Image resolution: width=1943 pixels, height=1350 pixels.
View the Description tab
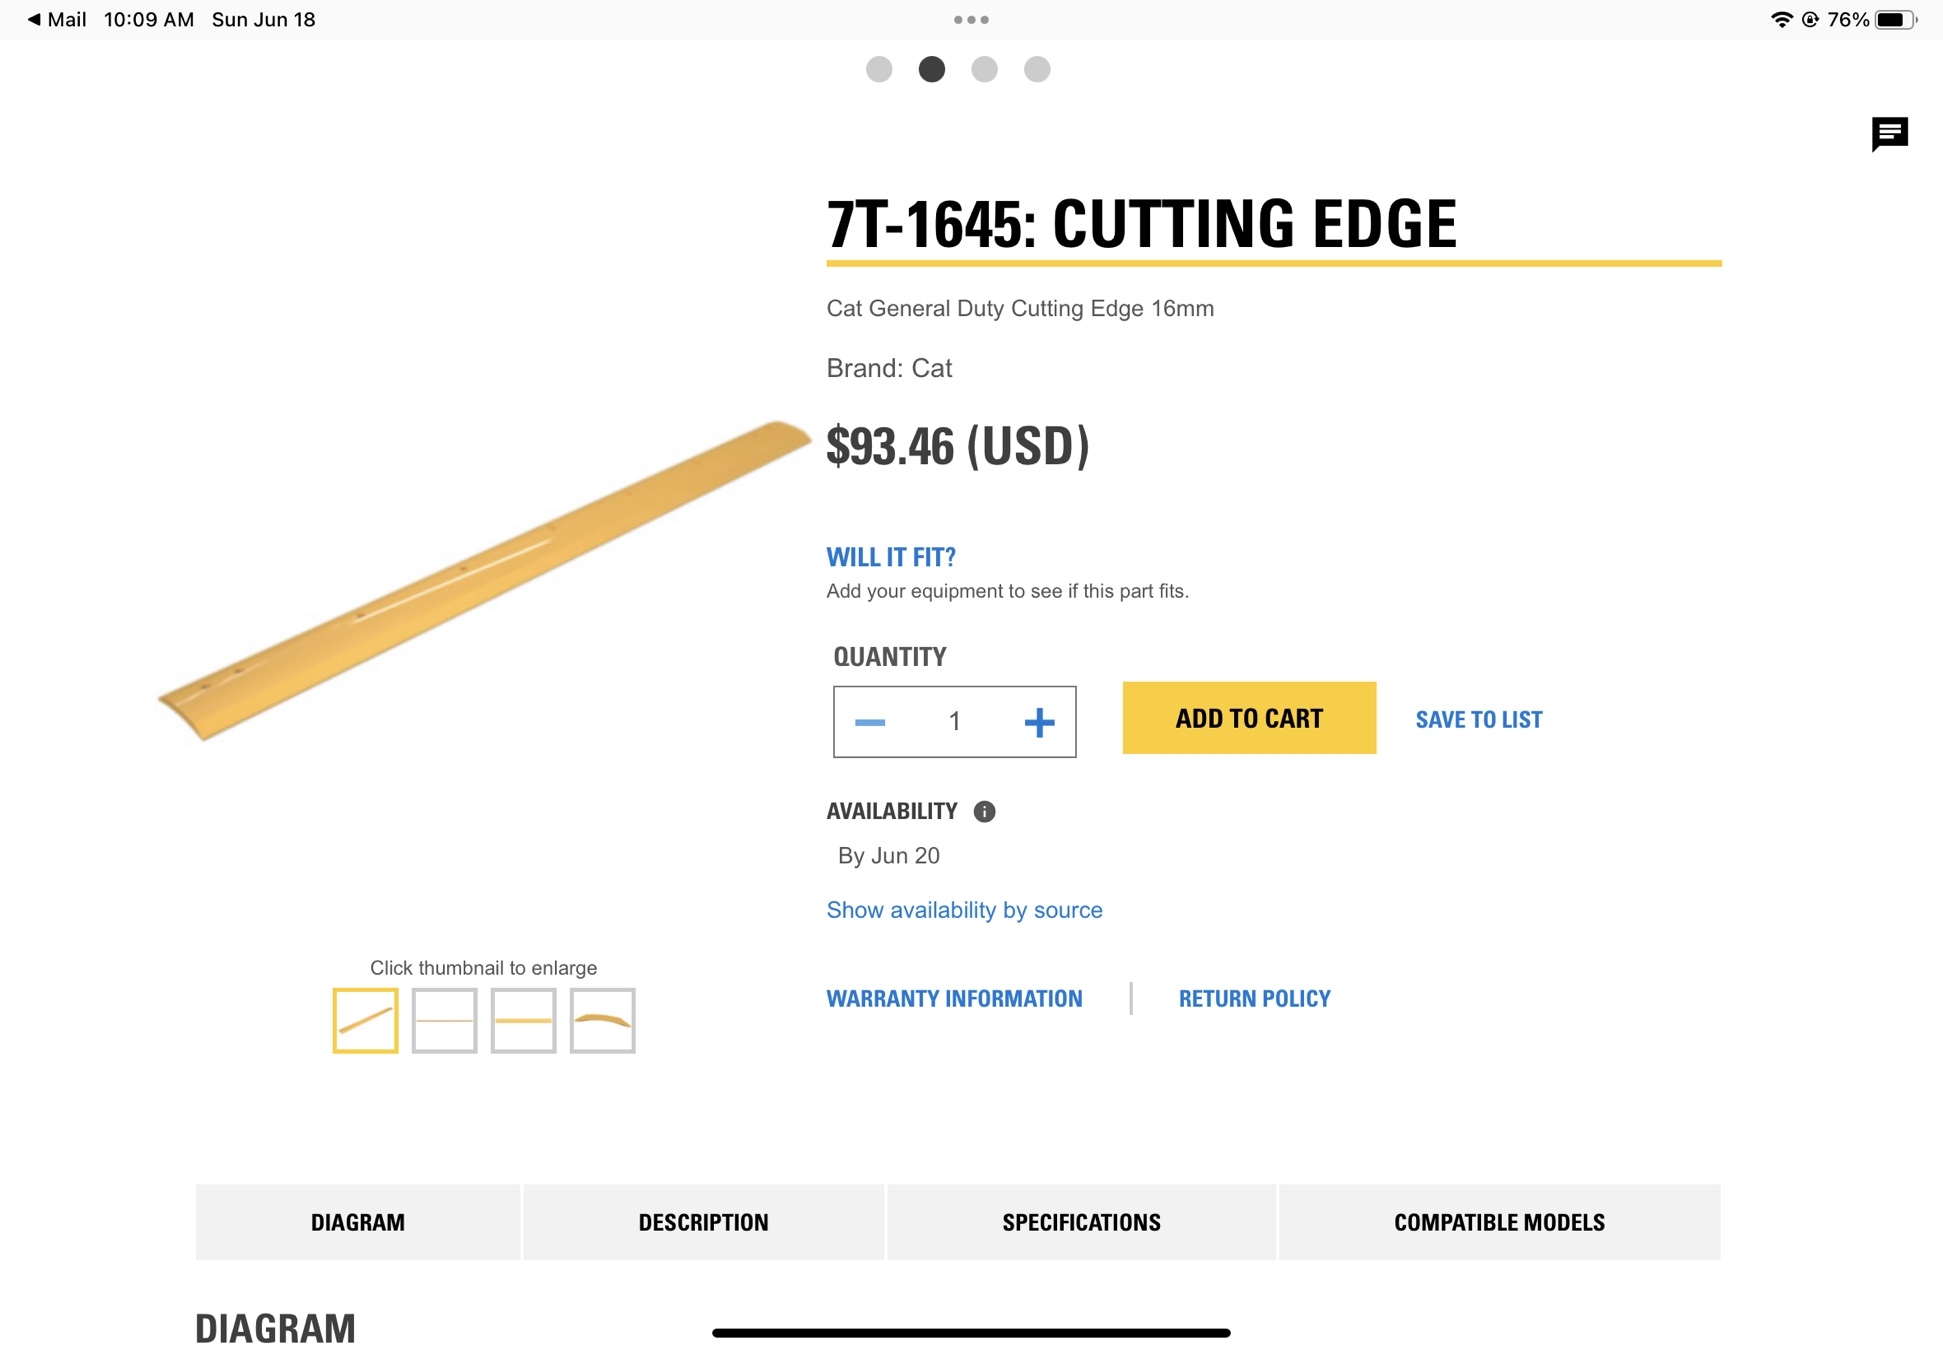[703, 1222]
